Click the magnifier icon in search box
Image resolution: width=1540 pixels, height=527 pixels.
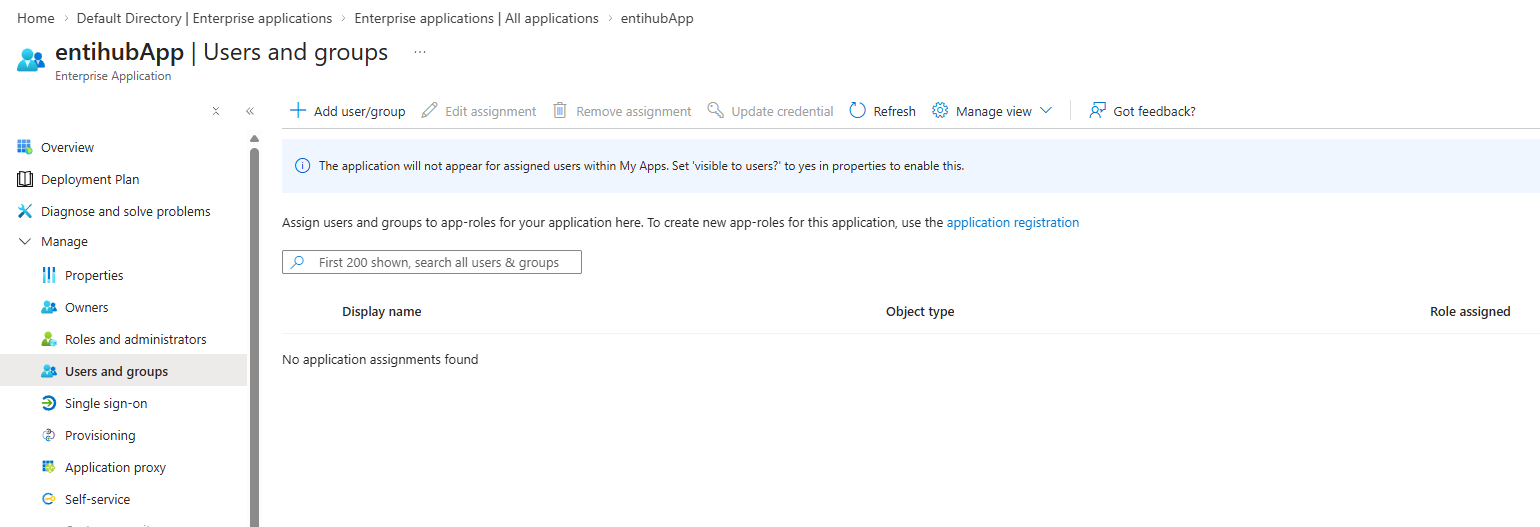pos(297,262)
